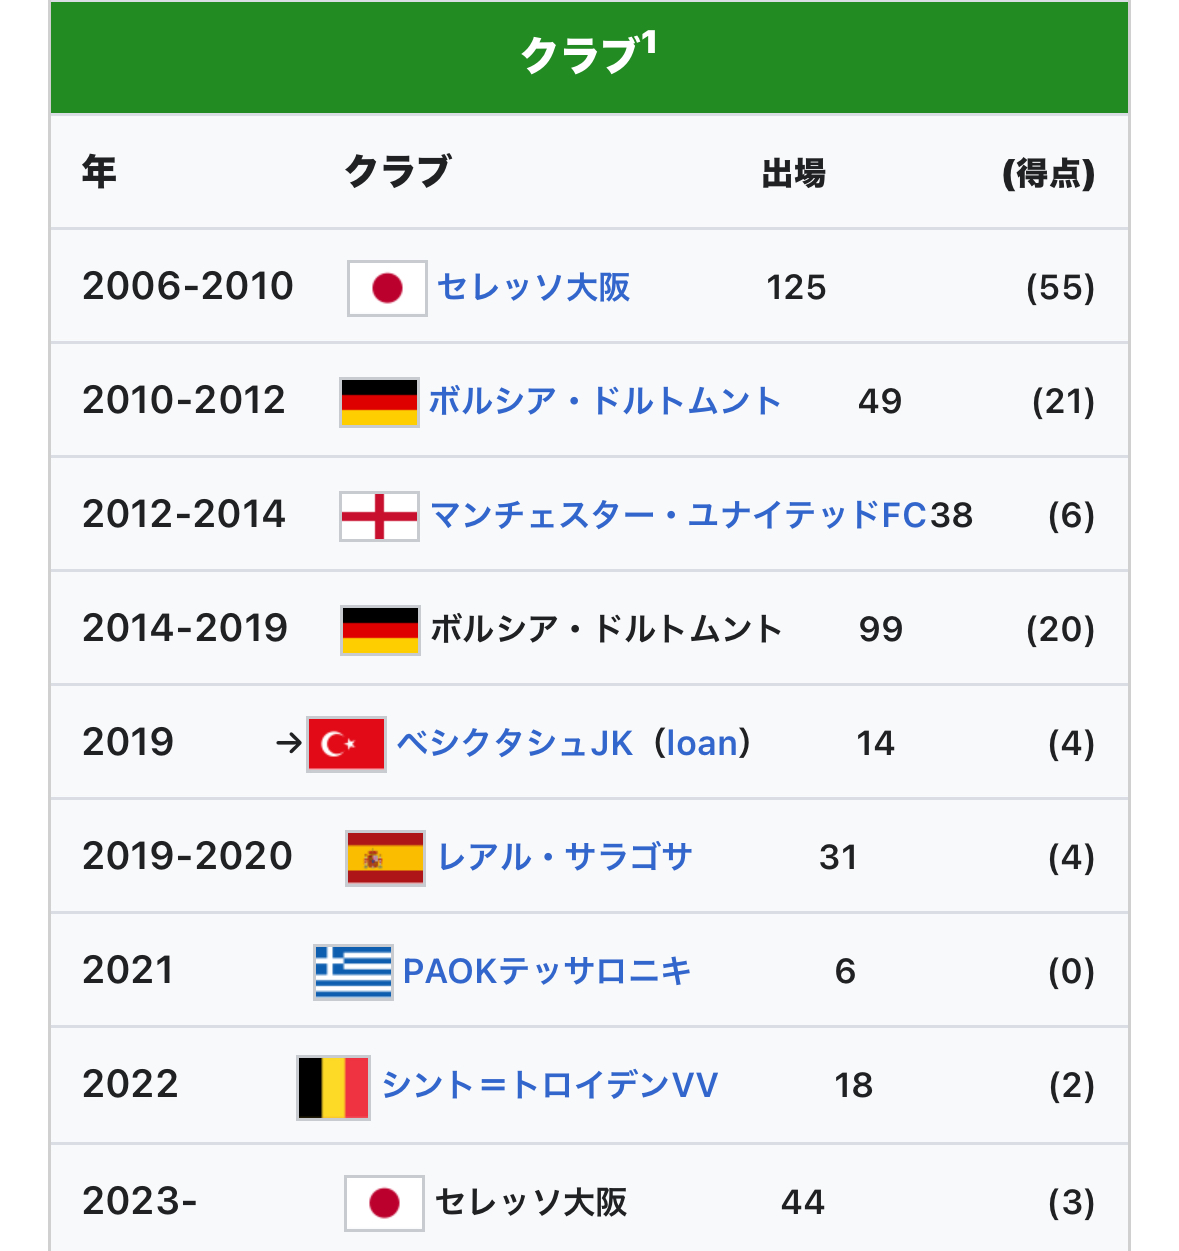
Task: Click the Turkey flag beside ベシクタシュJK
Action: pos(346,744)
